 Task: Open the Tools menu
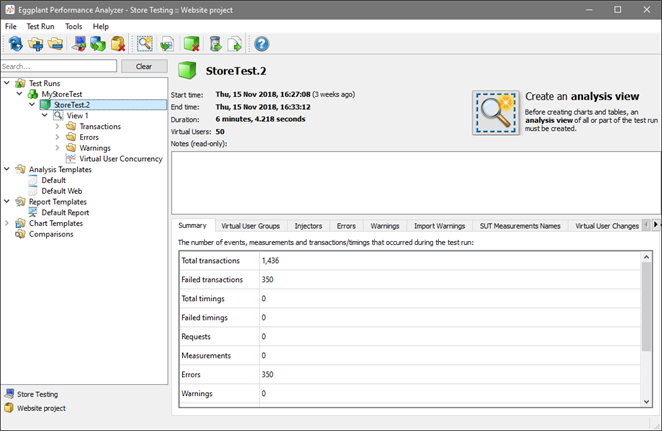click(x=73, y=26)
